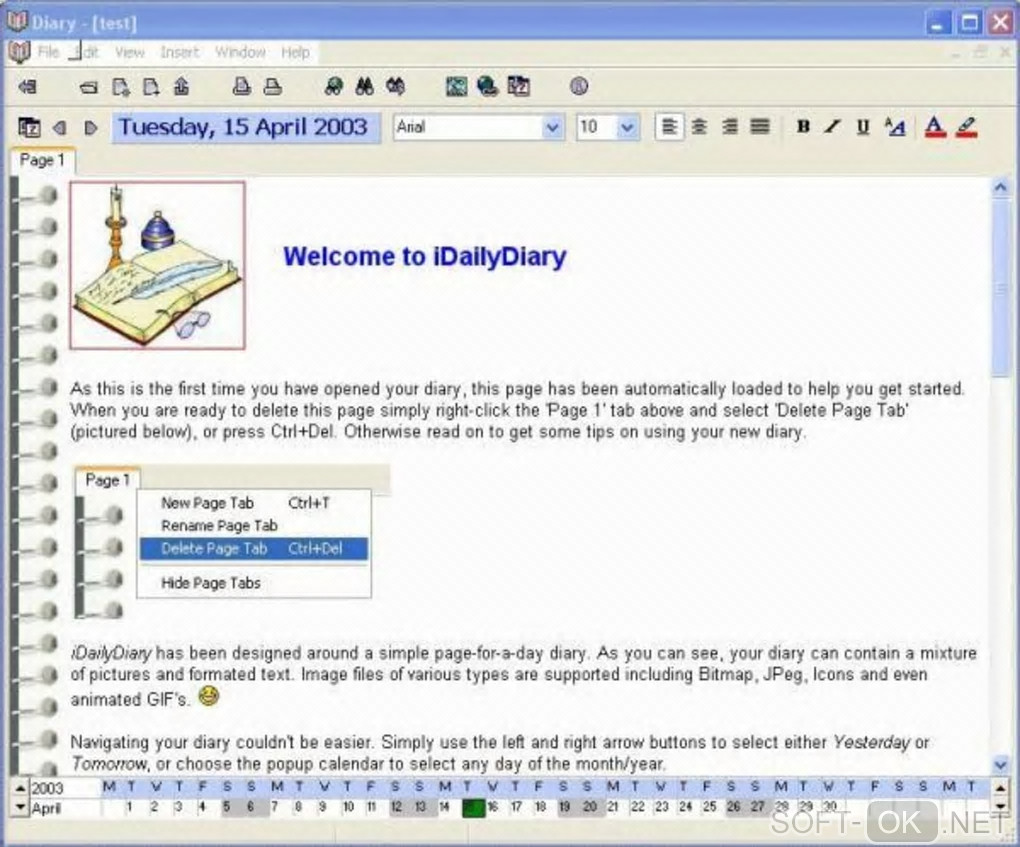Select day 25 in the April strip
Image resolution: width=1020 pixels, height=847 pixels.
tap(708, 807)
